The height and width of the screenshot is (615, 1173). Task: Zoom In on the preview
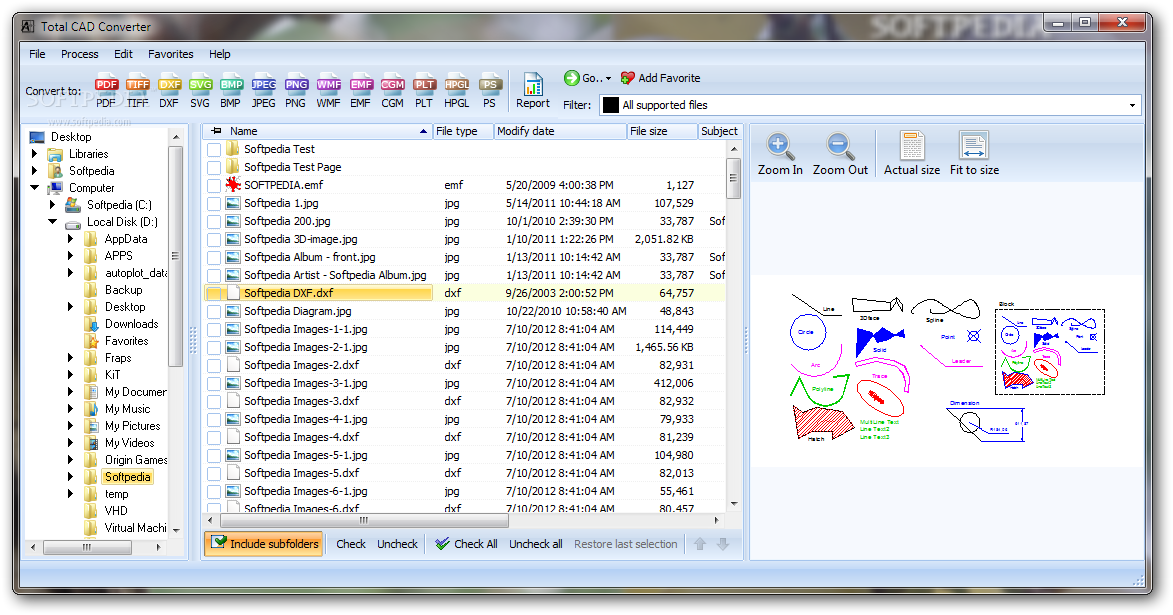pyautogui.click(x=780, y=154)
